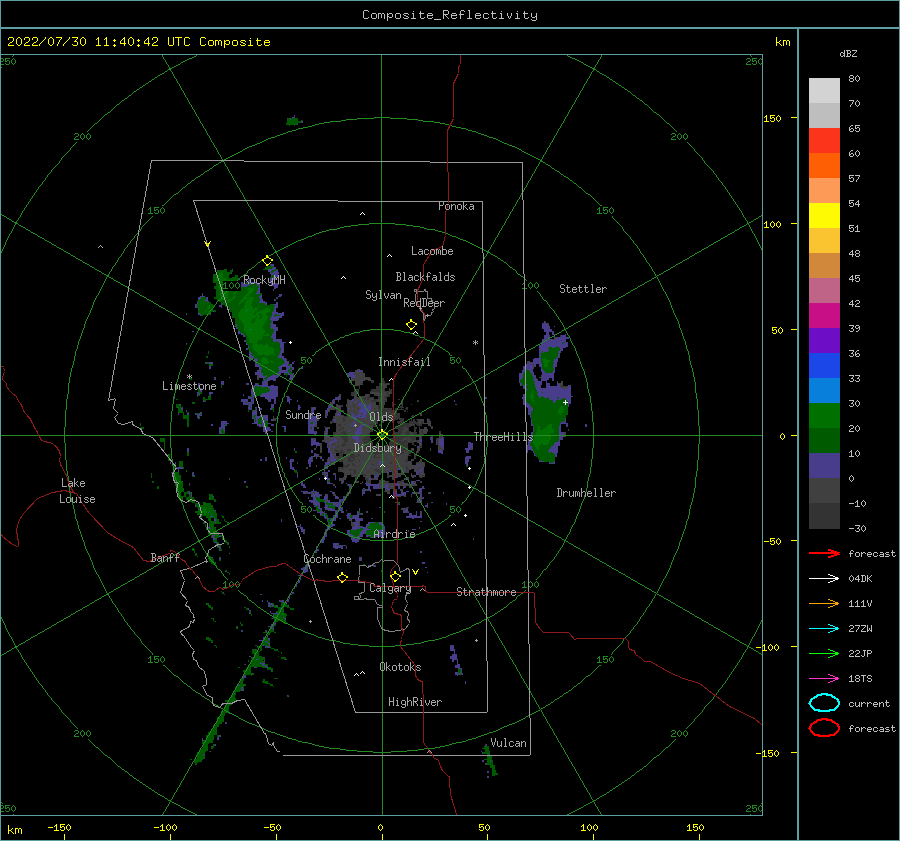Viewport: 900px width, 841px height.
Task: Click the 80 dBZ value in legend
Action: 854,78
